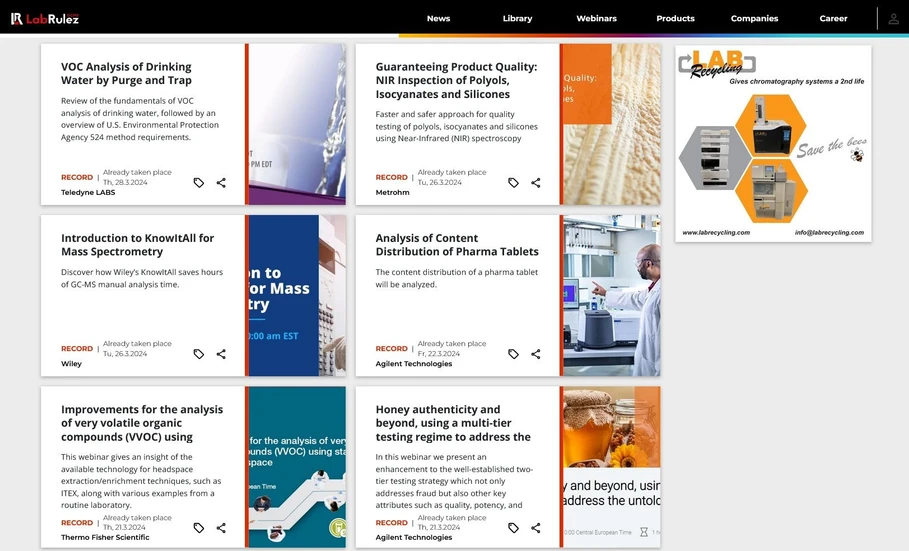
Task: Open the News menu
Action: (438, 19)
